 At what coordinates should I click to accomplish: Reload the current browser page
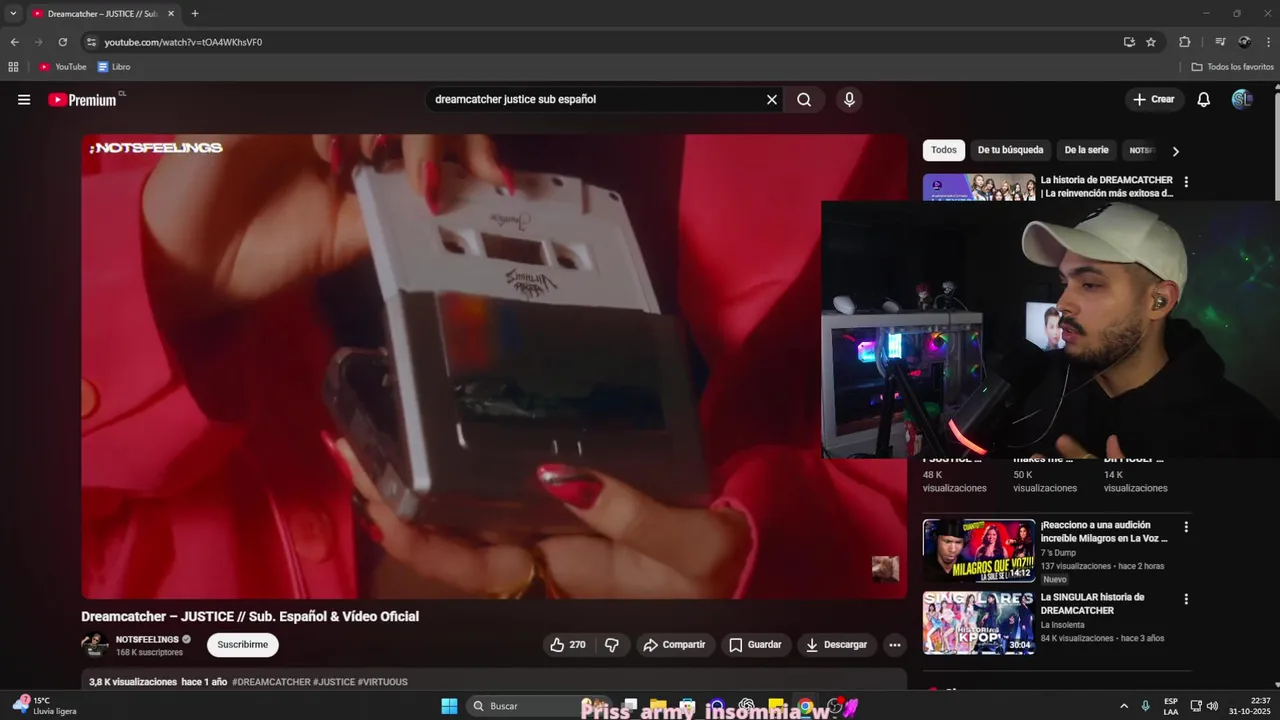coord(62,42)
